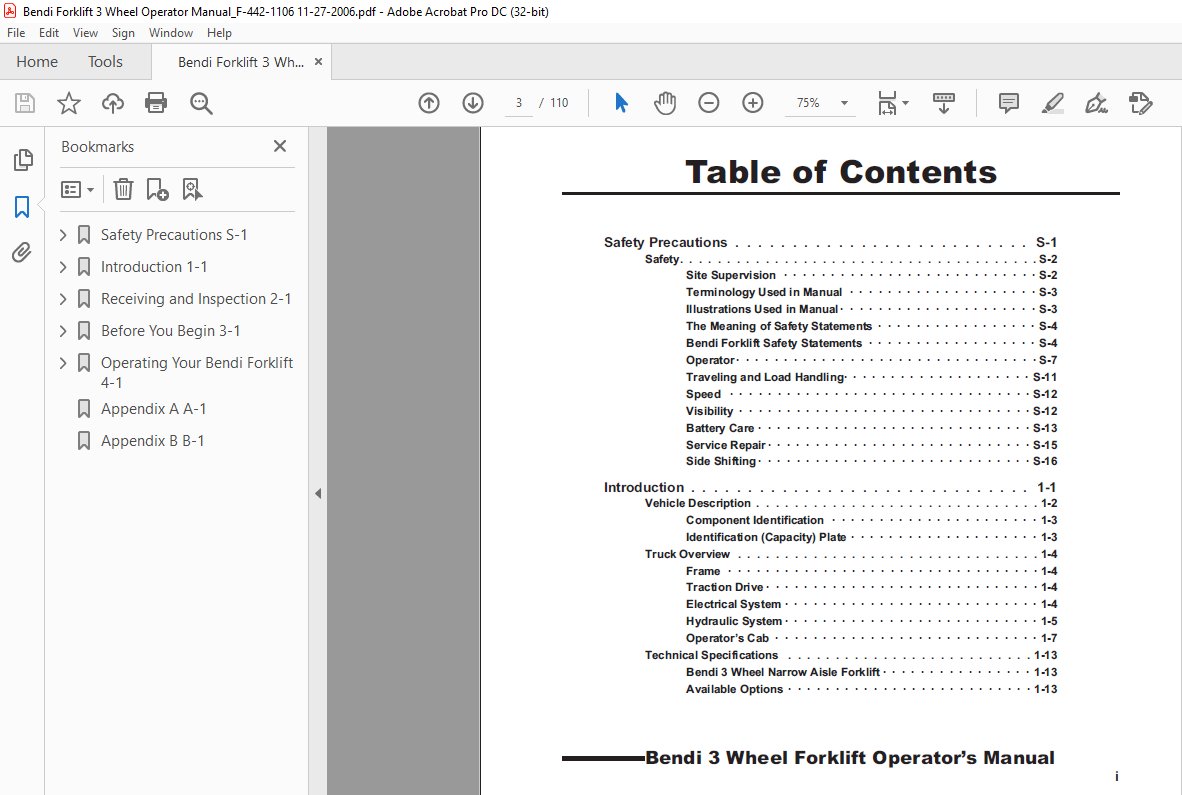
Task: Open the Help menu
Action: pos(219,32)
